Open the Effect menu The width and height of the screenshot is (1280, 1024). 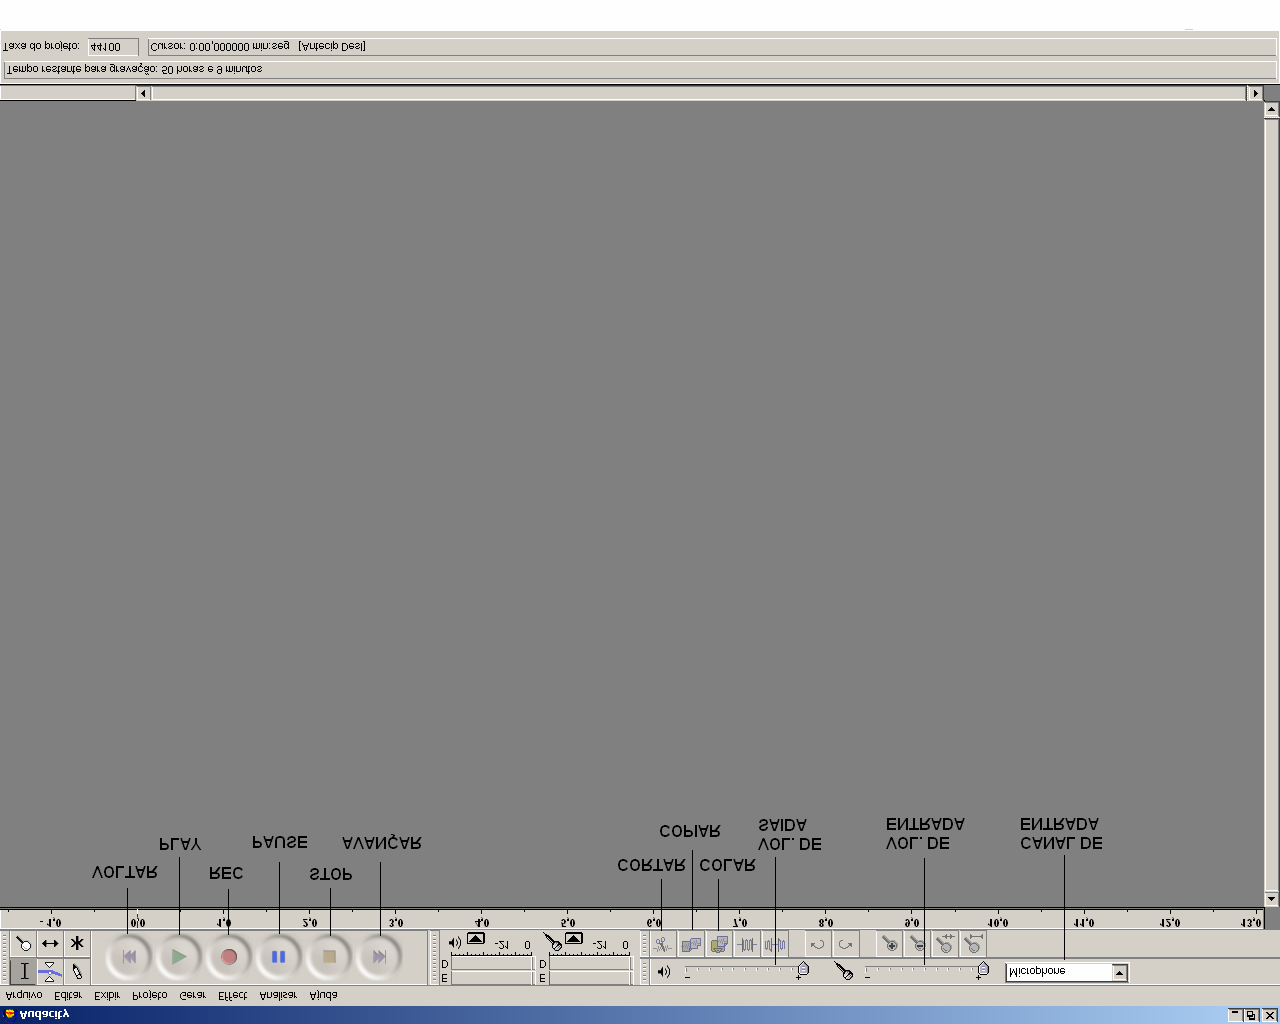233,995
